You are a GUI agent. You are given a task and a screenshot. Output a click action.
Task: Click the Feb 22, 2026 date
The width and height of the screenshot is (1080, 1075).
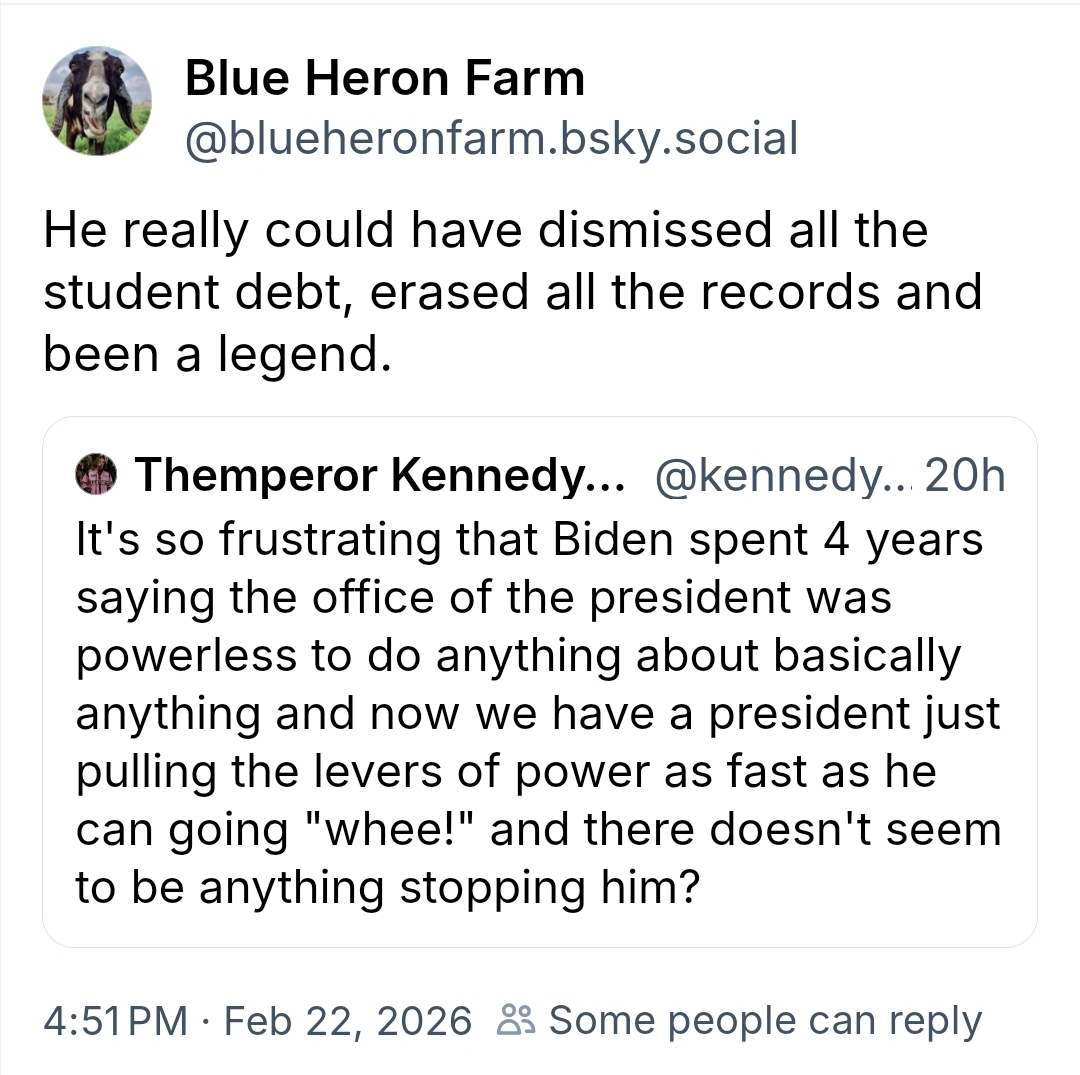tap(347, 1021)
